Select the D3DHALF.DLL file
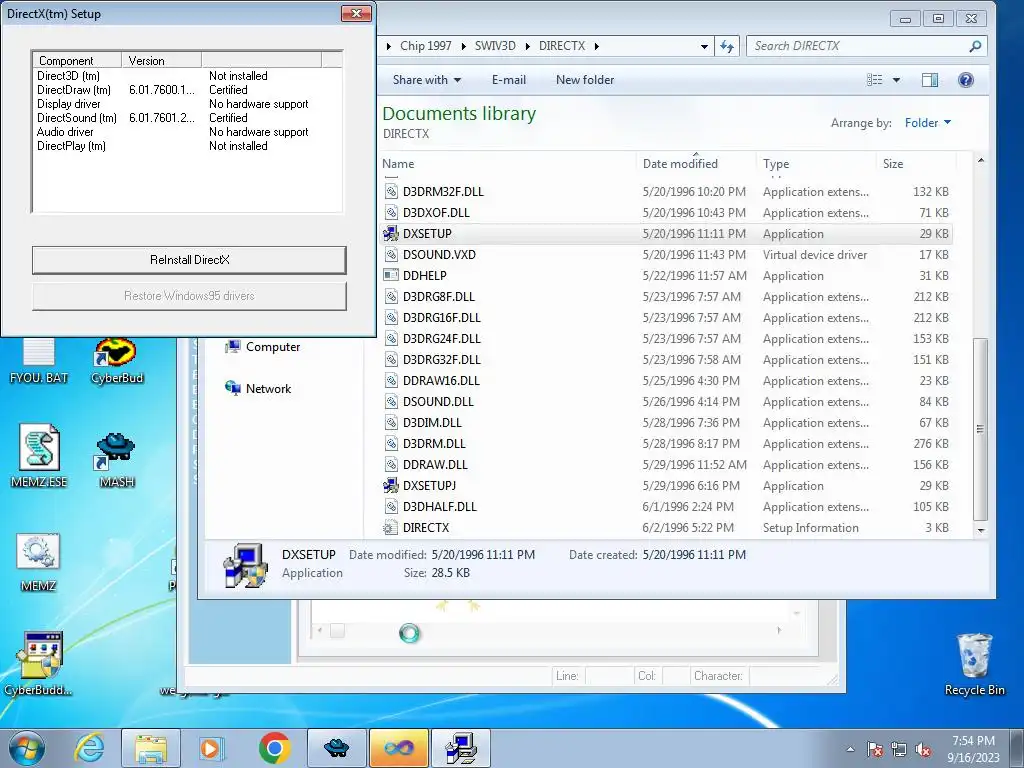 [440, 507]
